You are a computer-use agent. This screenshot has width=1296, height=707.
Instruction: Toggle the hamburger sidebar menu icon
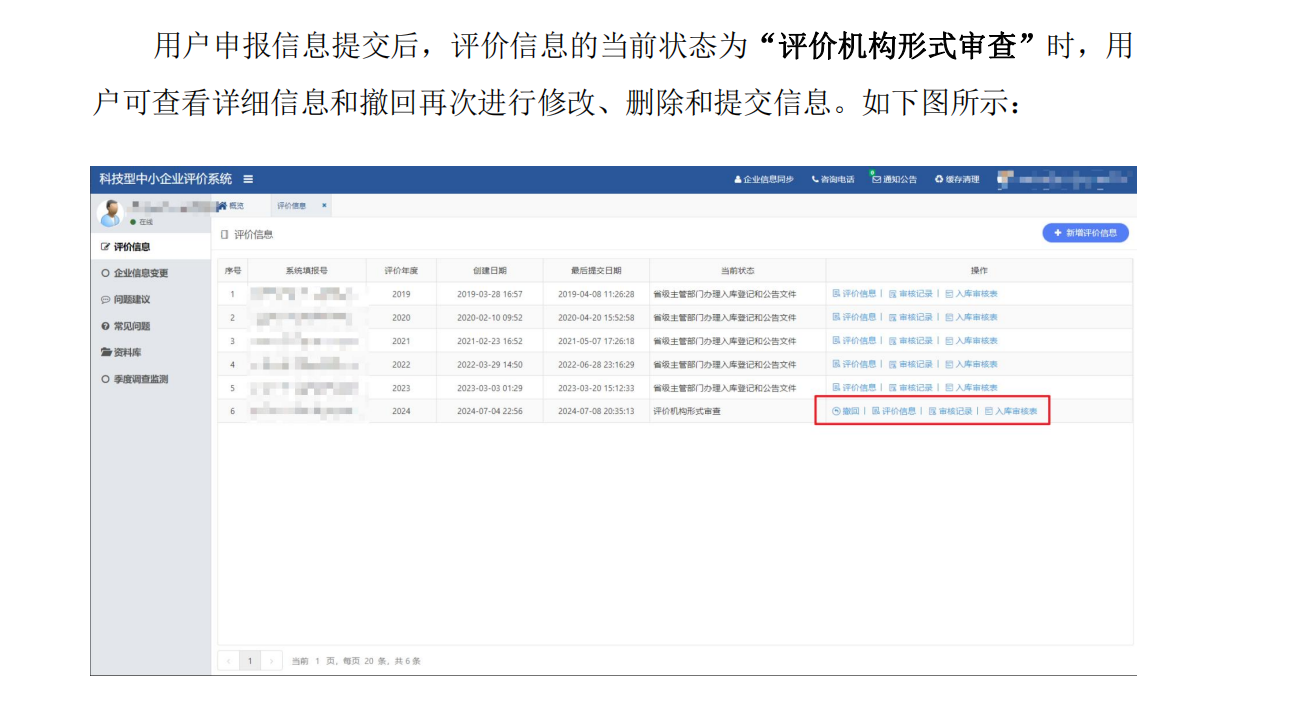(x=248, y=179)
